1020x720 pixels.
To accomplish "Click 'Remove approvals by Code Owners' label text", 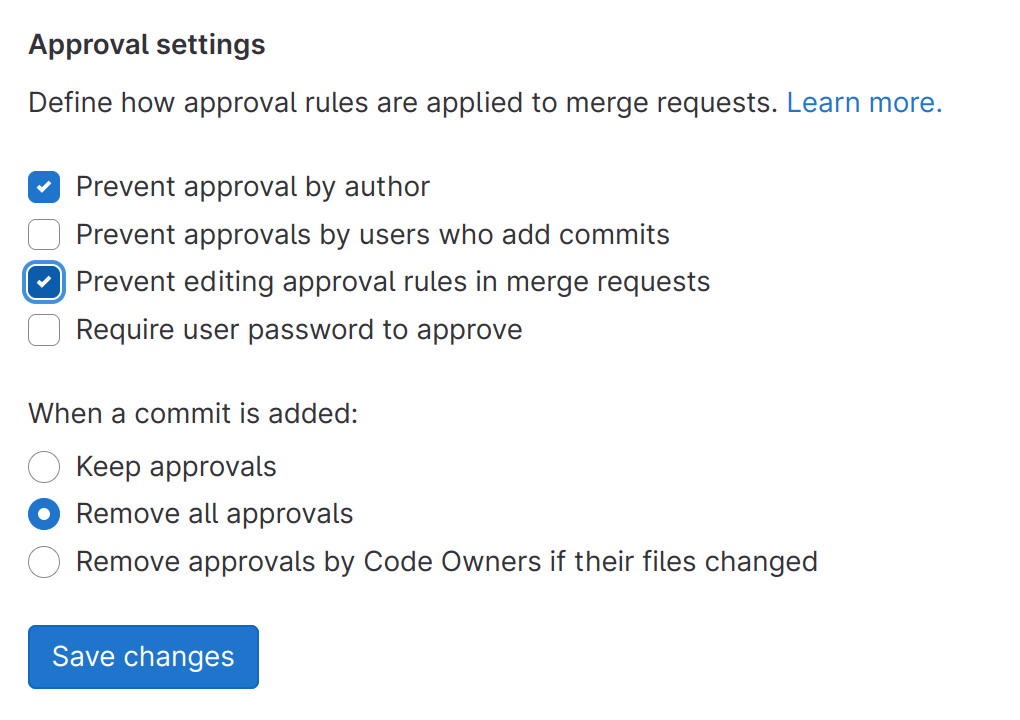I will pos(447,562).
